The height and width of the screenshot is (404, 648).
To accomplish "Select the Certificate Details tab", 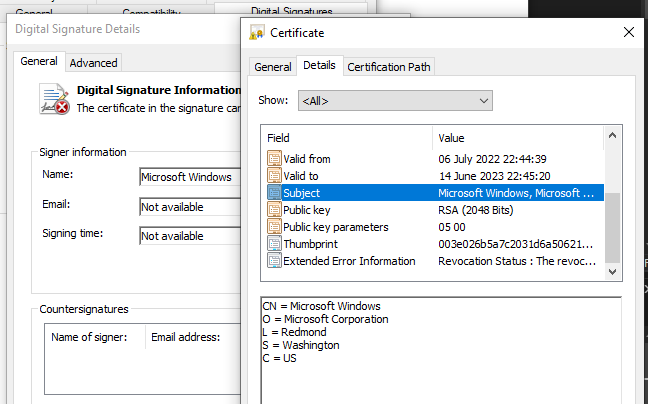I will point(319,65).
